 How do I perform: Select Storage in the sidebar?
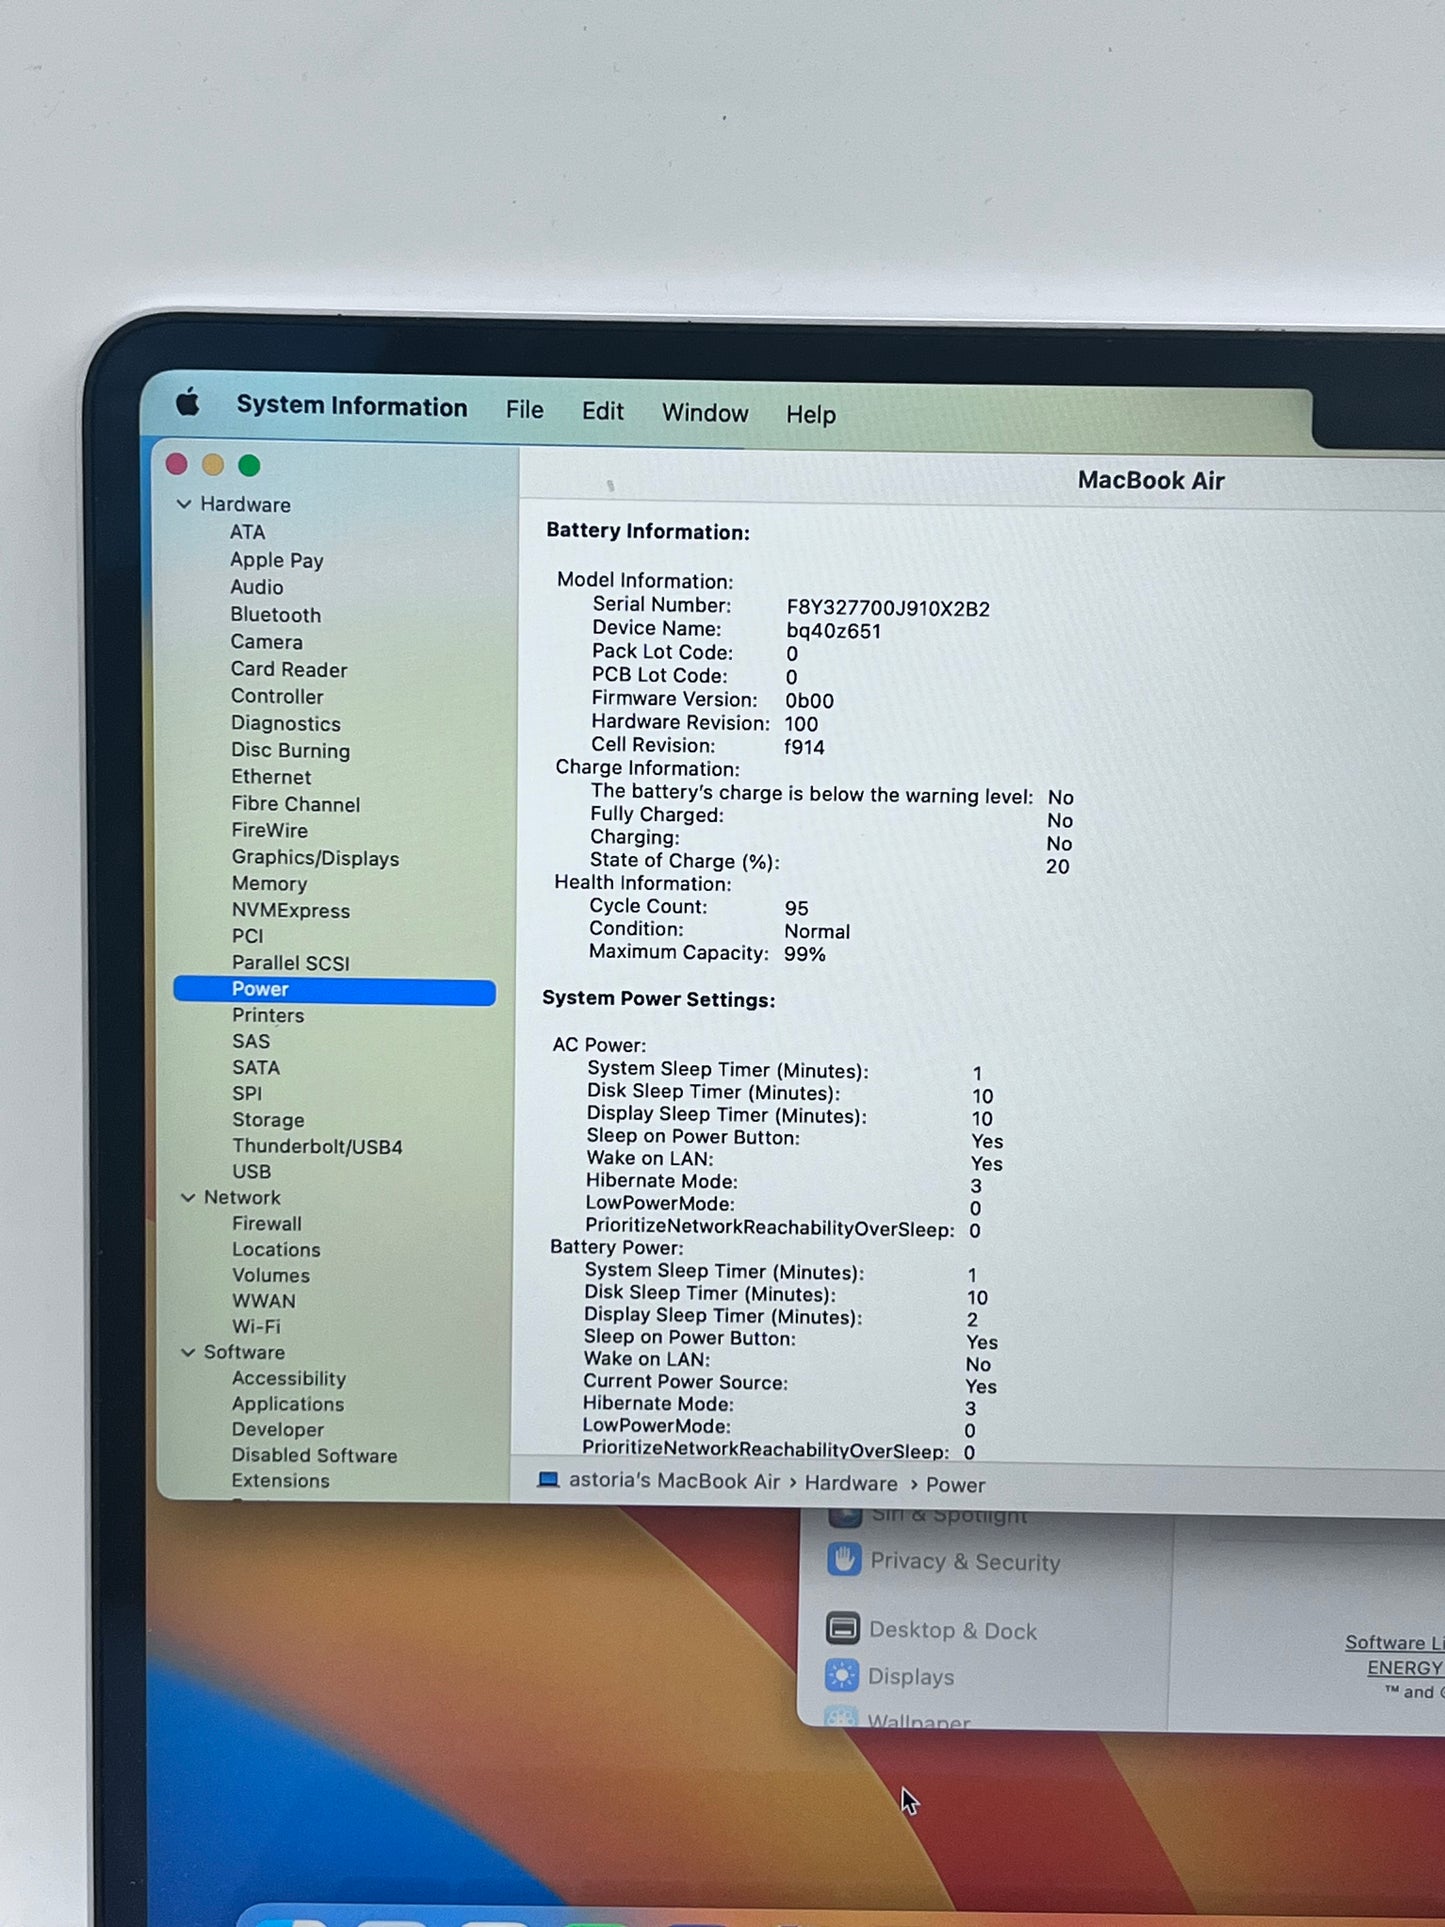point(268,1120)
